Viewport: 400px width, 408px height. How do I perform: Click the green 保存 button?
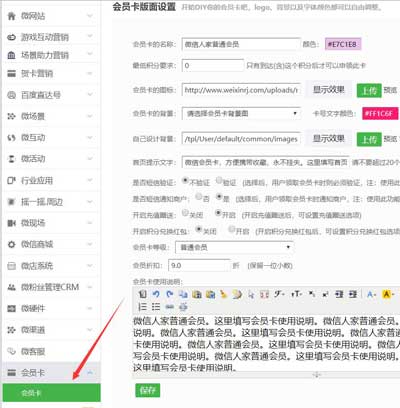148,390
